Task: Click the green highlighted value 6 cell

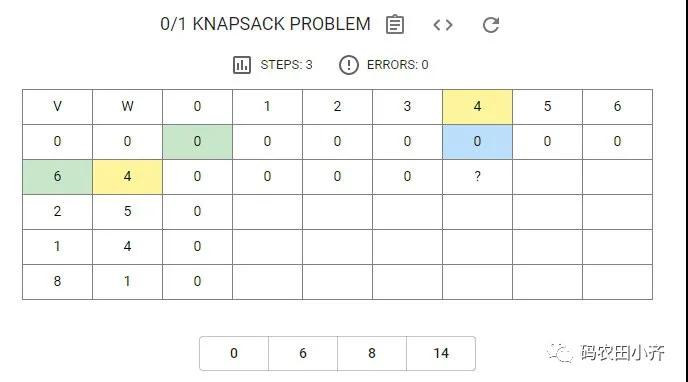Action: 57,177
